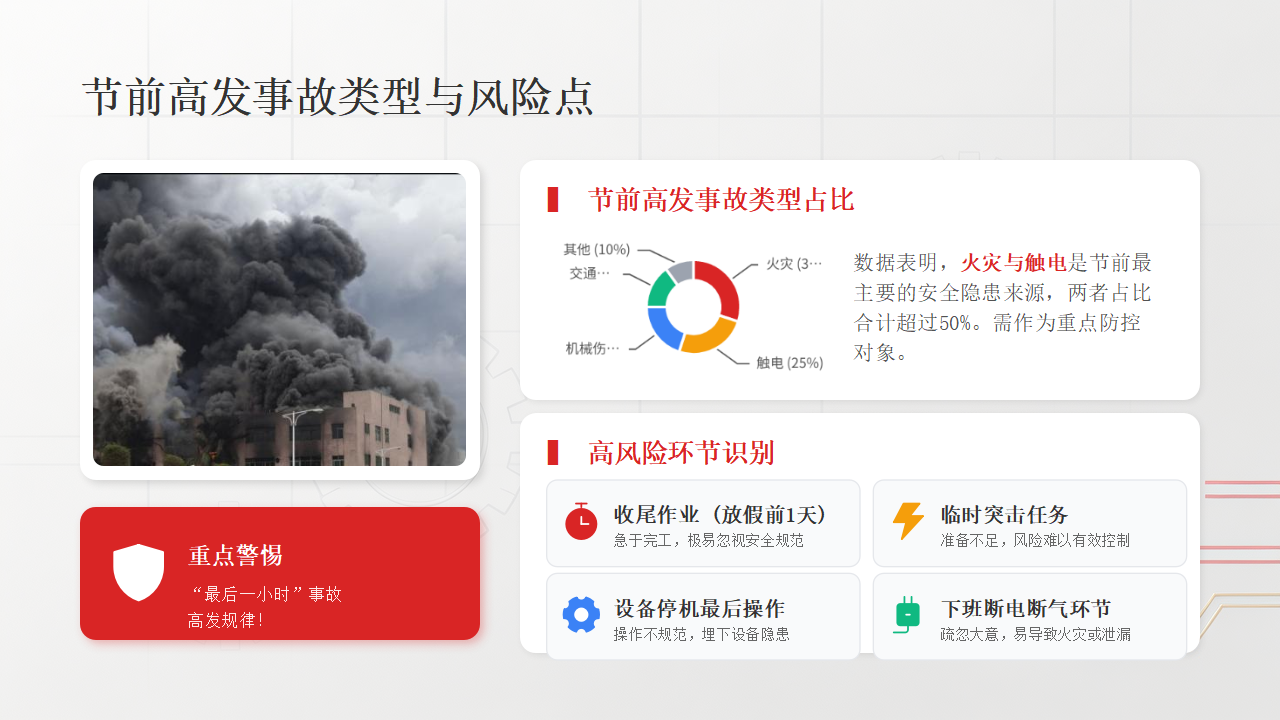Click the green power plug icon
This screenshot has height=720, width=1280.
[x=907, y=614]
